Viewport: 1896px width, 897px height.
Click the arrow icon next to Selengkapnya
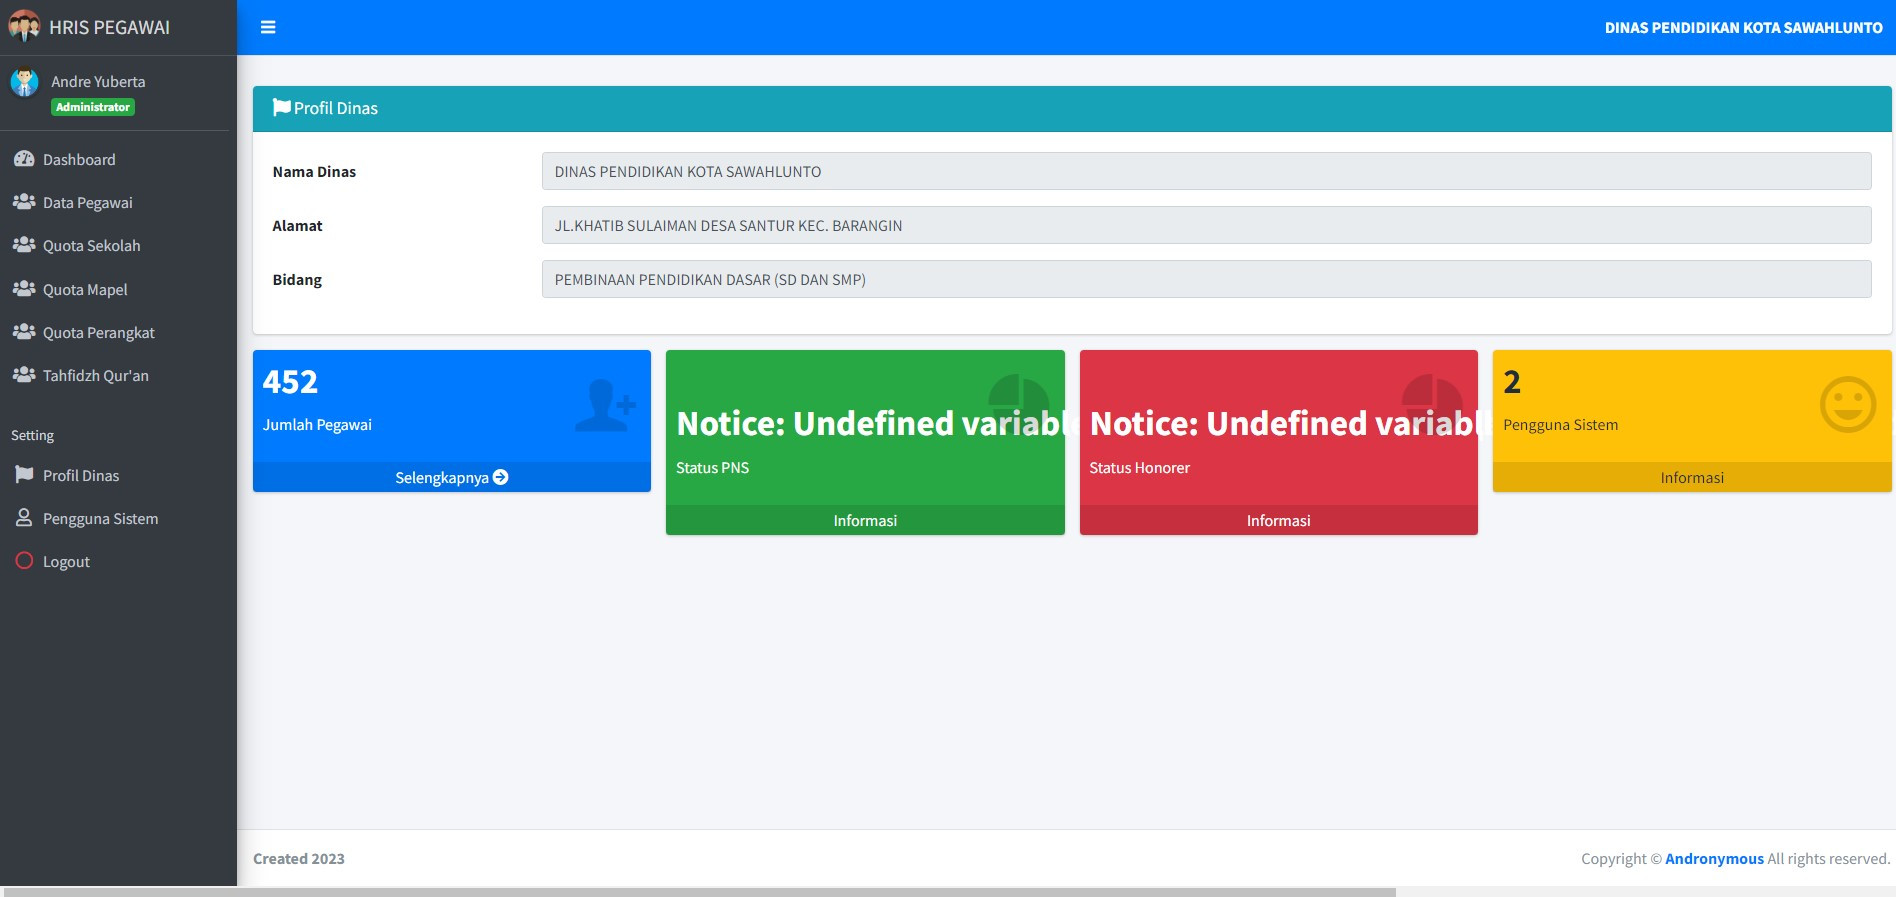(501, 477)
